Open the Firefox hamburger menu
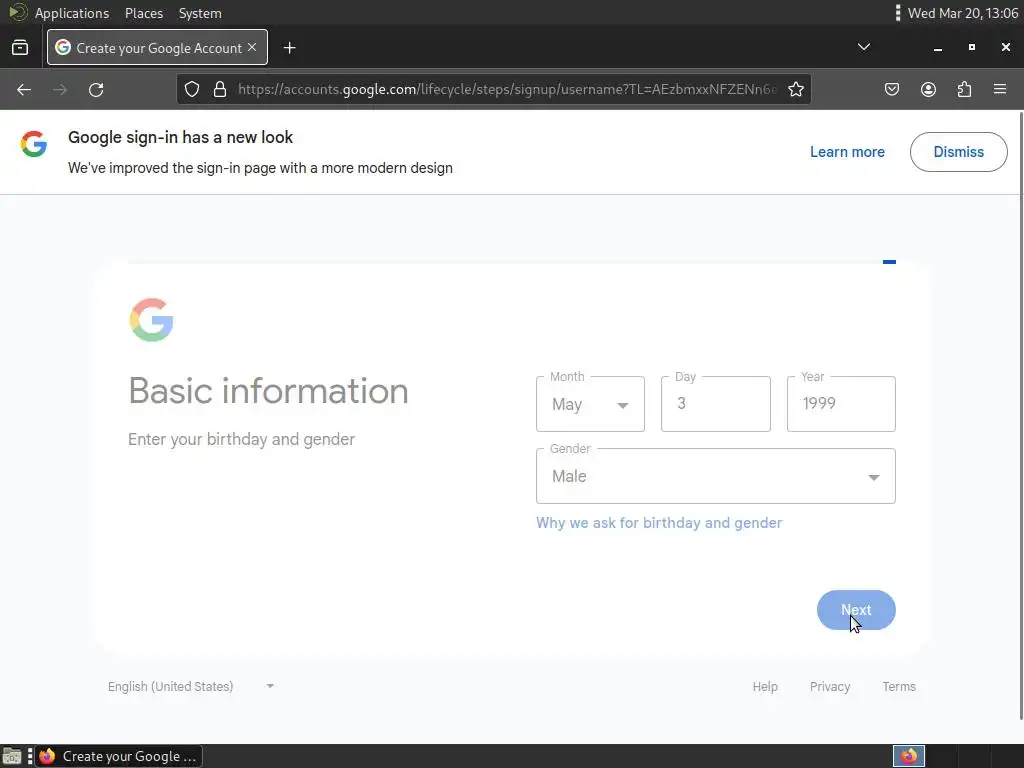This screenshot has height=768, width=1024. 1000,89
